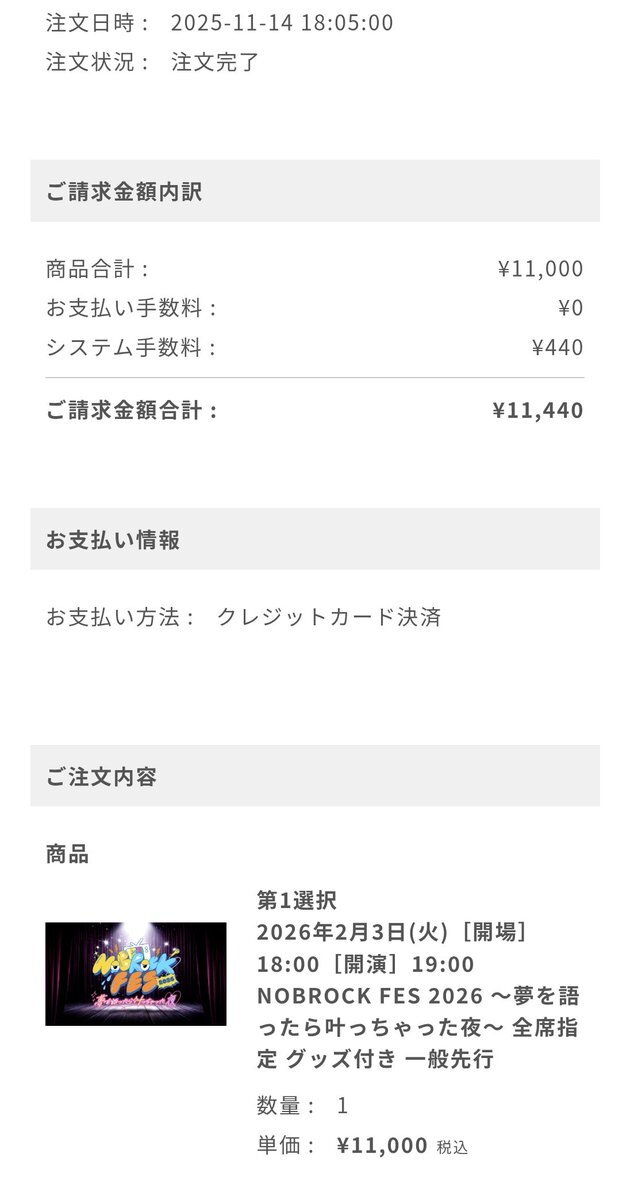
Task: Click the 商品 heading above the thumbnail
Action: (67, 854)
